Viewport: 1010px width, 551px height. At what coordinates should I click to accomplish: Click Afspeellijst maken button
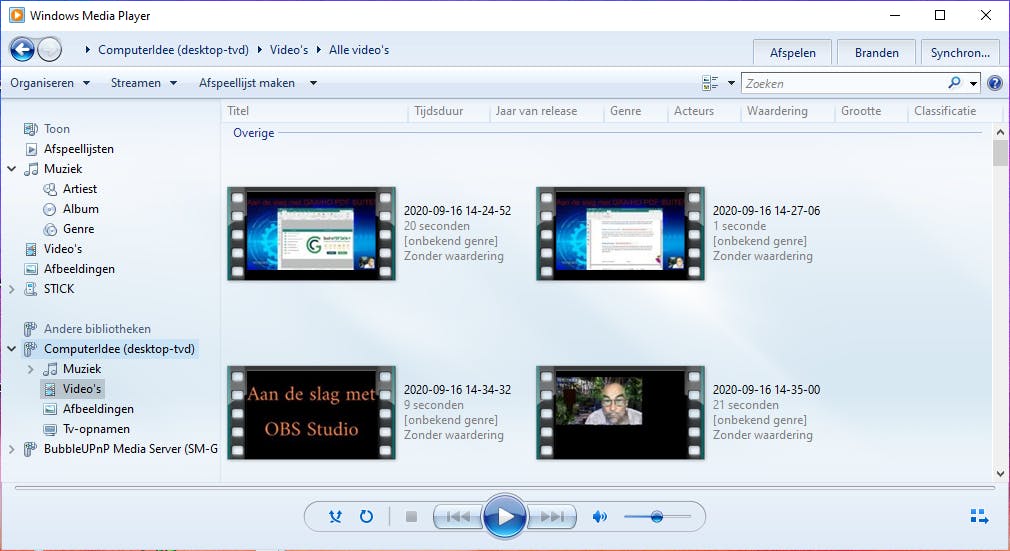pyautogui.click(x=247, y=82)
